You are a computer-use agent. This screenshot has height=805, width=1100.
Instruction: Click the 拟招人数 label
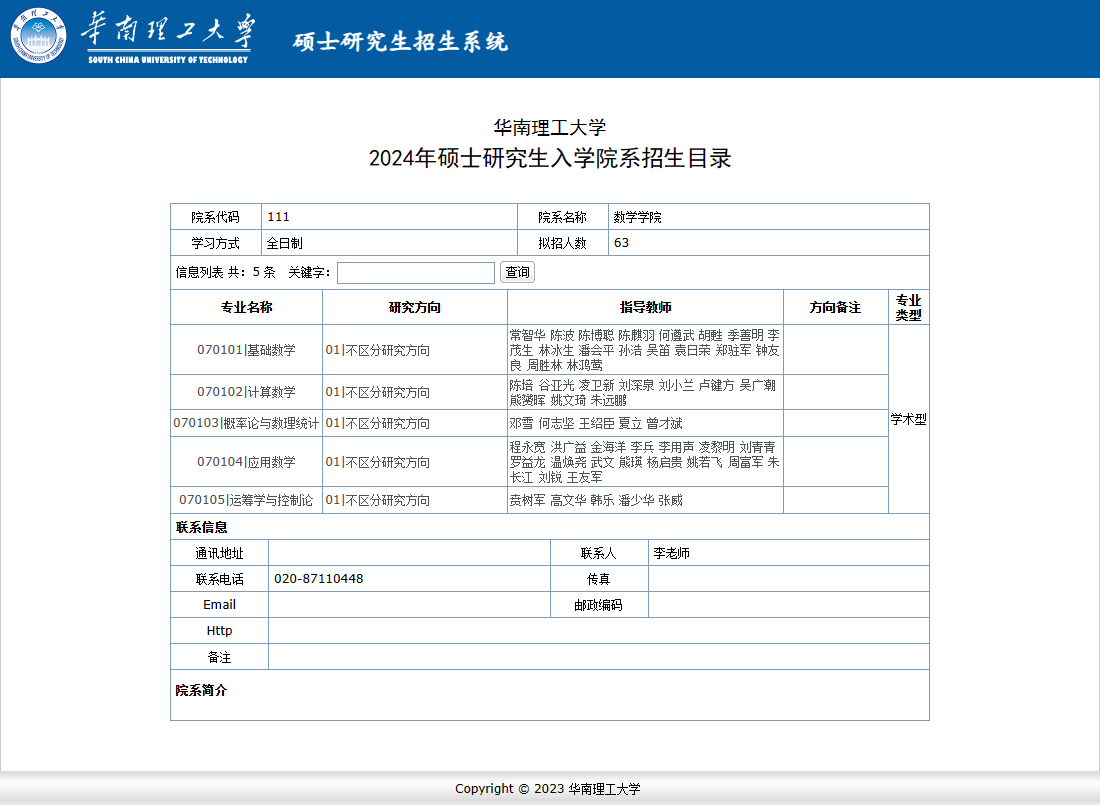click(563, 243)
